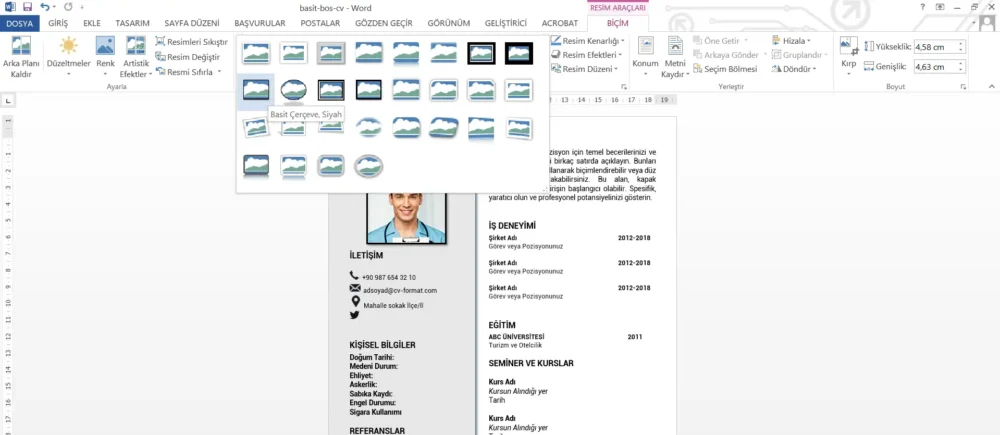1000x435 pixels.
Task: Switch to the POSTALAR tab
Action: [320, 23]
